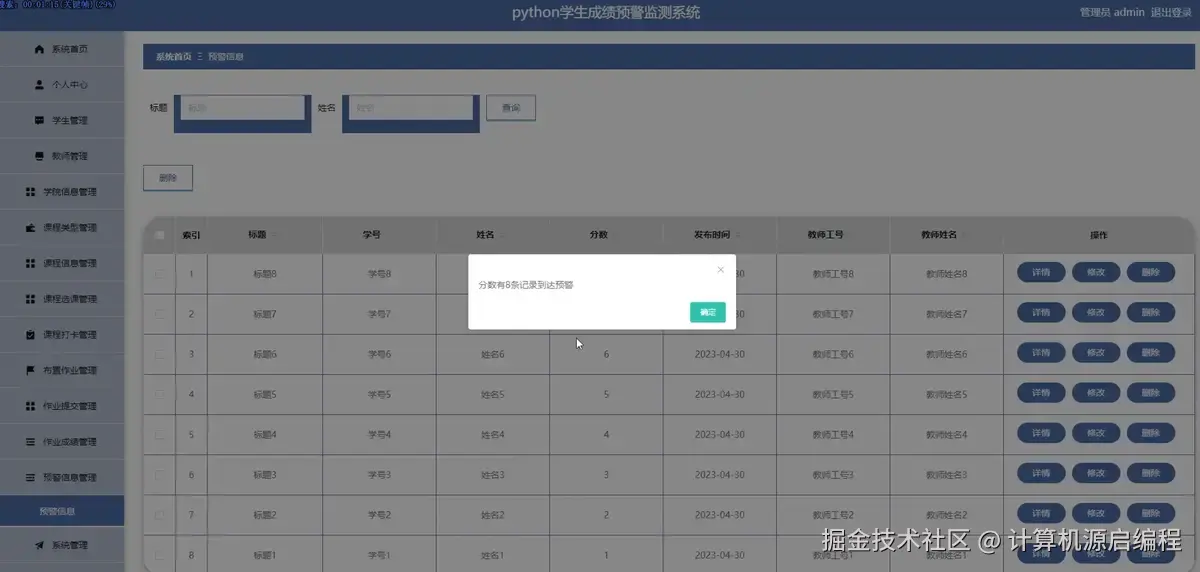Image resolution: width=1200 pixels, height=572 pixels.
Task: Click the icon beside 学生管理
Action: pos(39,120)
